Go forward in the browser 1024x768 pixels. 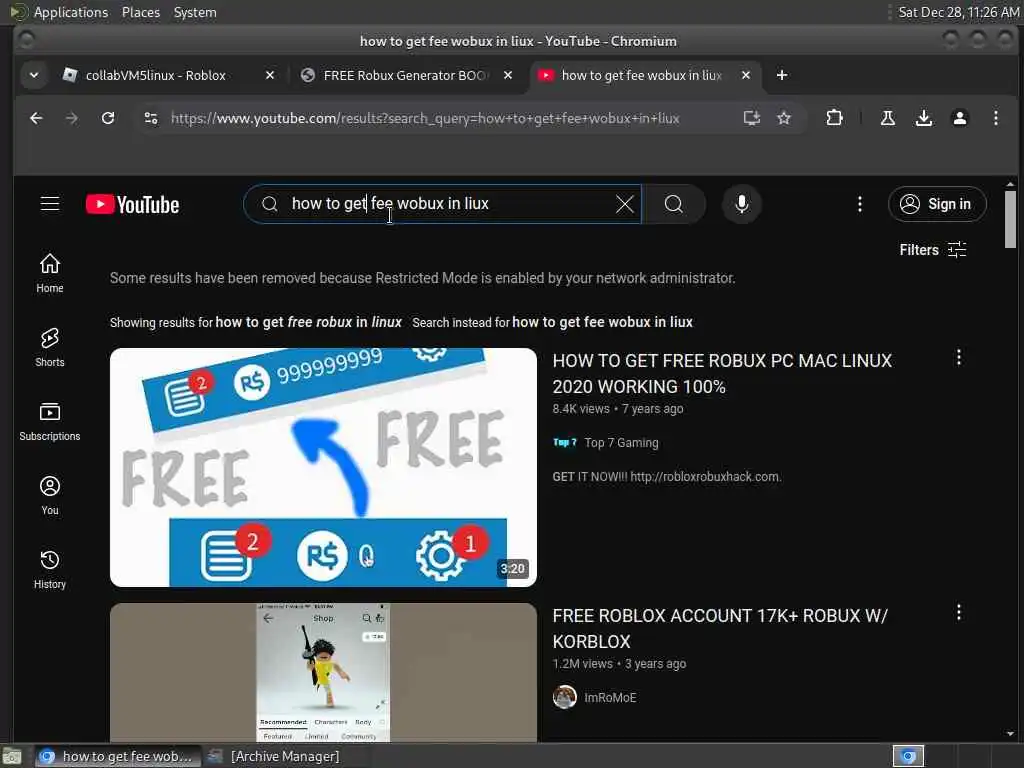tap(72, 118)
